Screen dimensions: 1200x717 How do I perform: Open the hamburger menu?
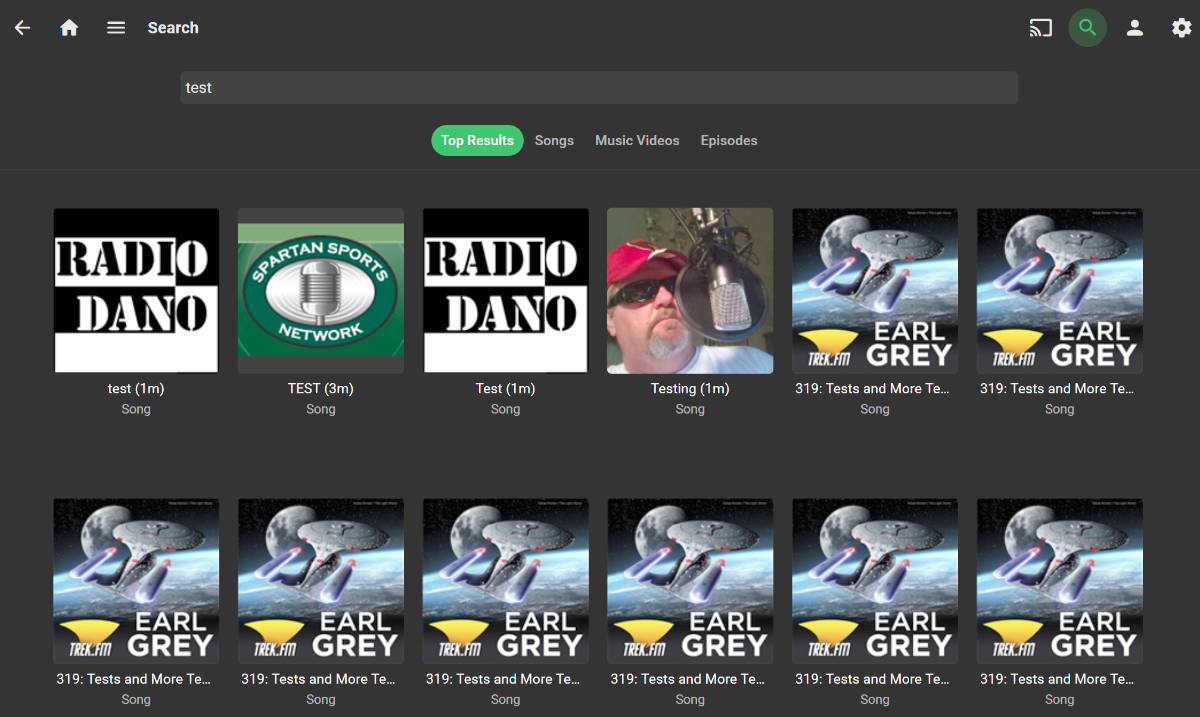tap(116, 28)
